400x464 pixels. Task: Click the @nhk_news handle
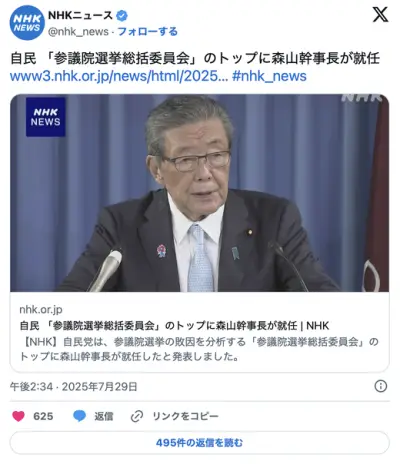[x=78, y=32]
